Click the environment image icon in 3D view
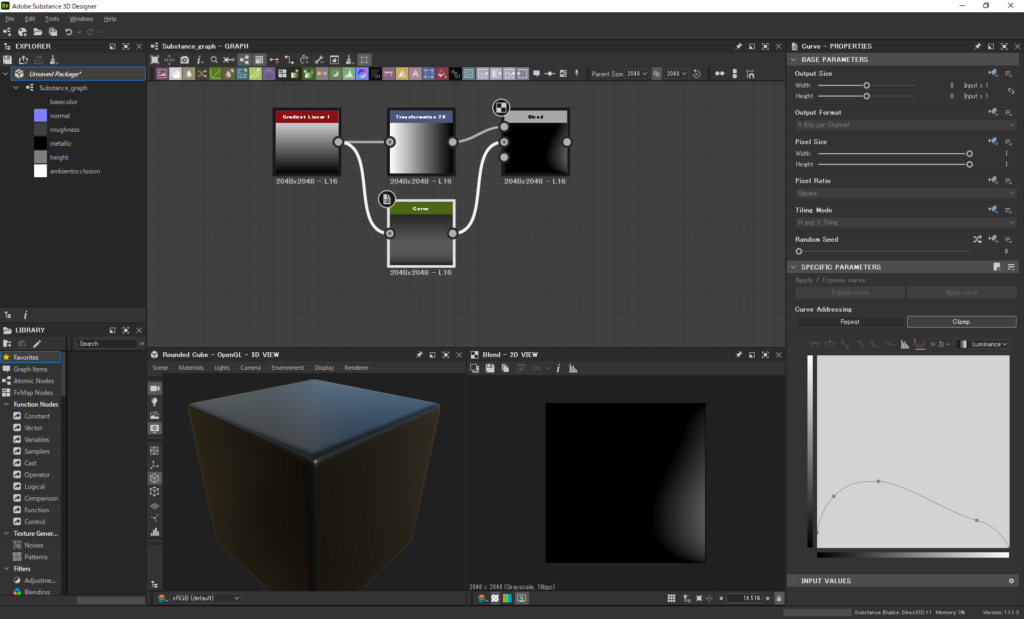Screen dimensions: 1024x619 click(155, 415)
